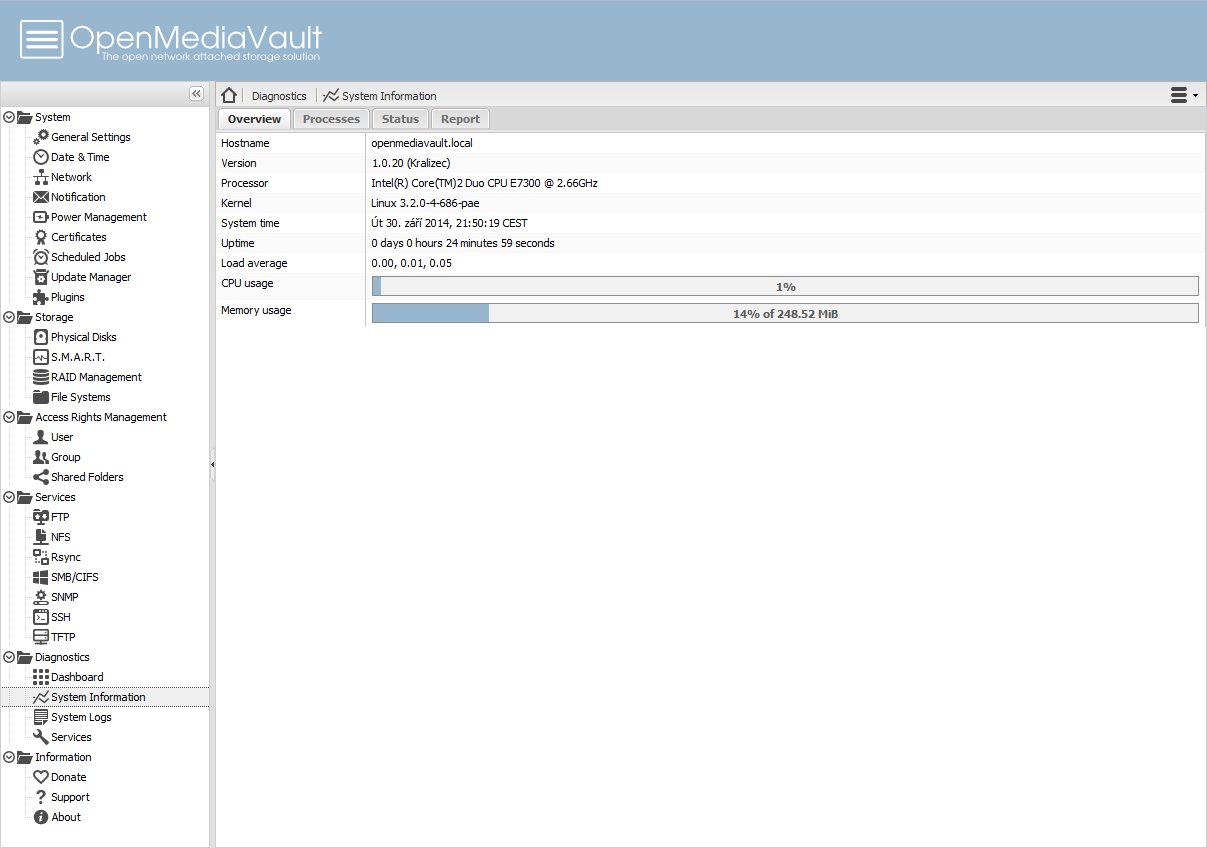Open Power Management settings

click(98, 217)
